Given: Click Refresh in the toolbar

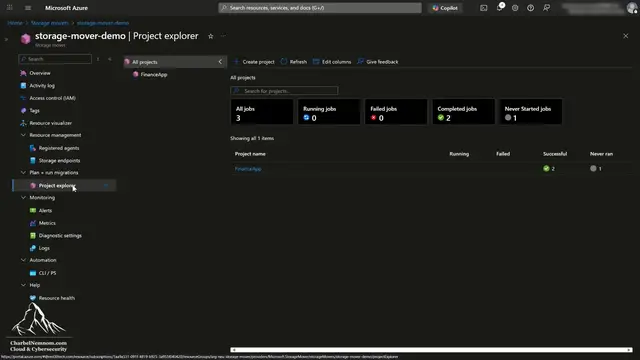Looking at the screenshot, I should [294, 62].
